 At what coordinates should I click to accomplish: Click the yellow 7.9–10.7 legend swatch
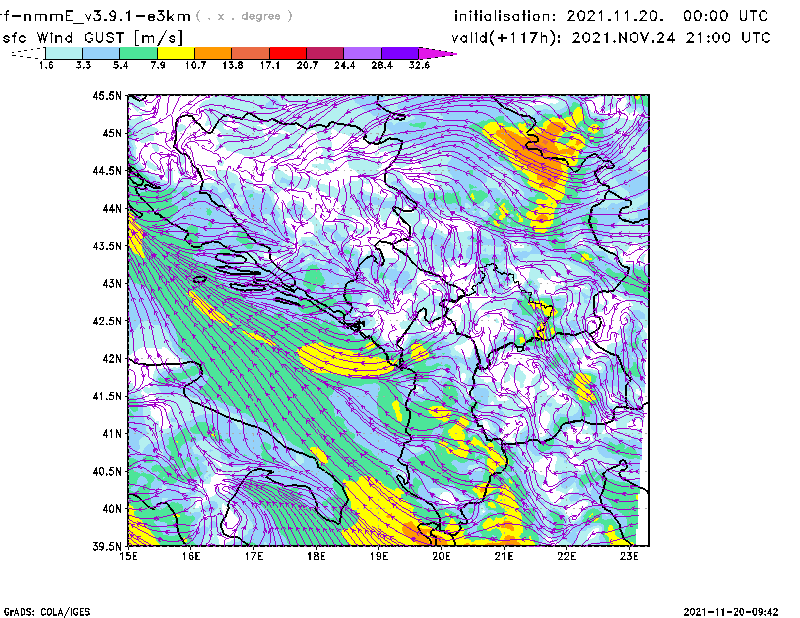click(x=176, y=53)
